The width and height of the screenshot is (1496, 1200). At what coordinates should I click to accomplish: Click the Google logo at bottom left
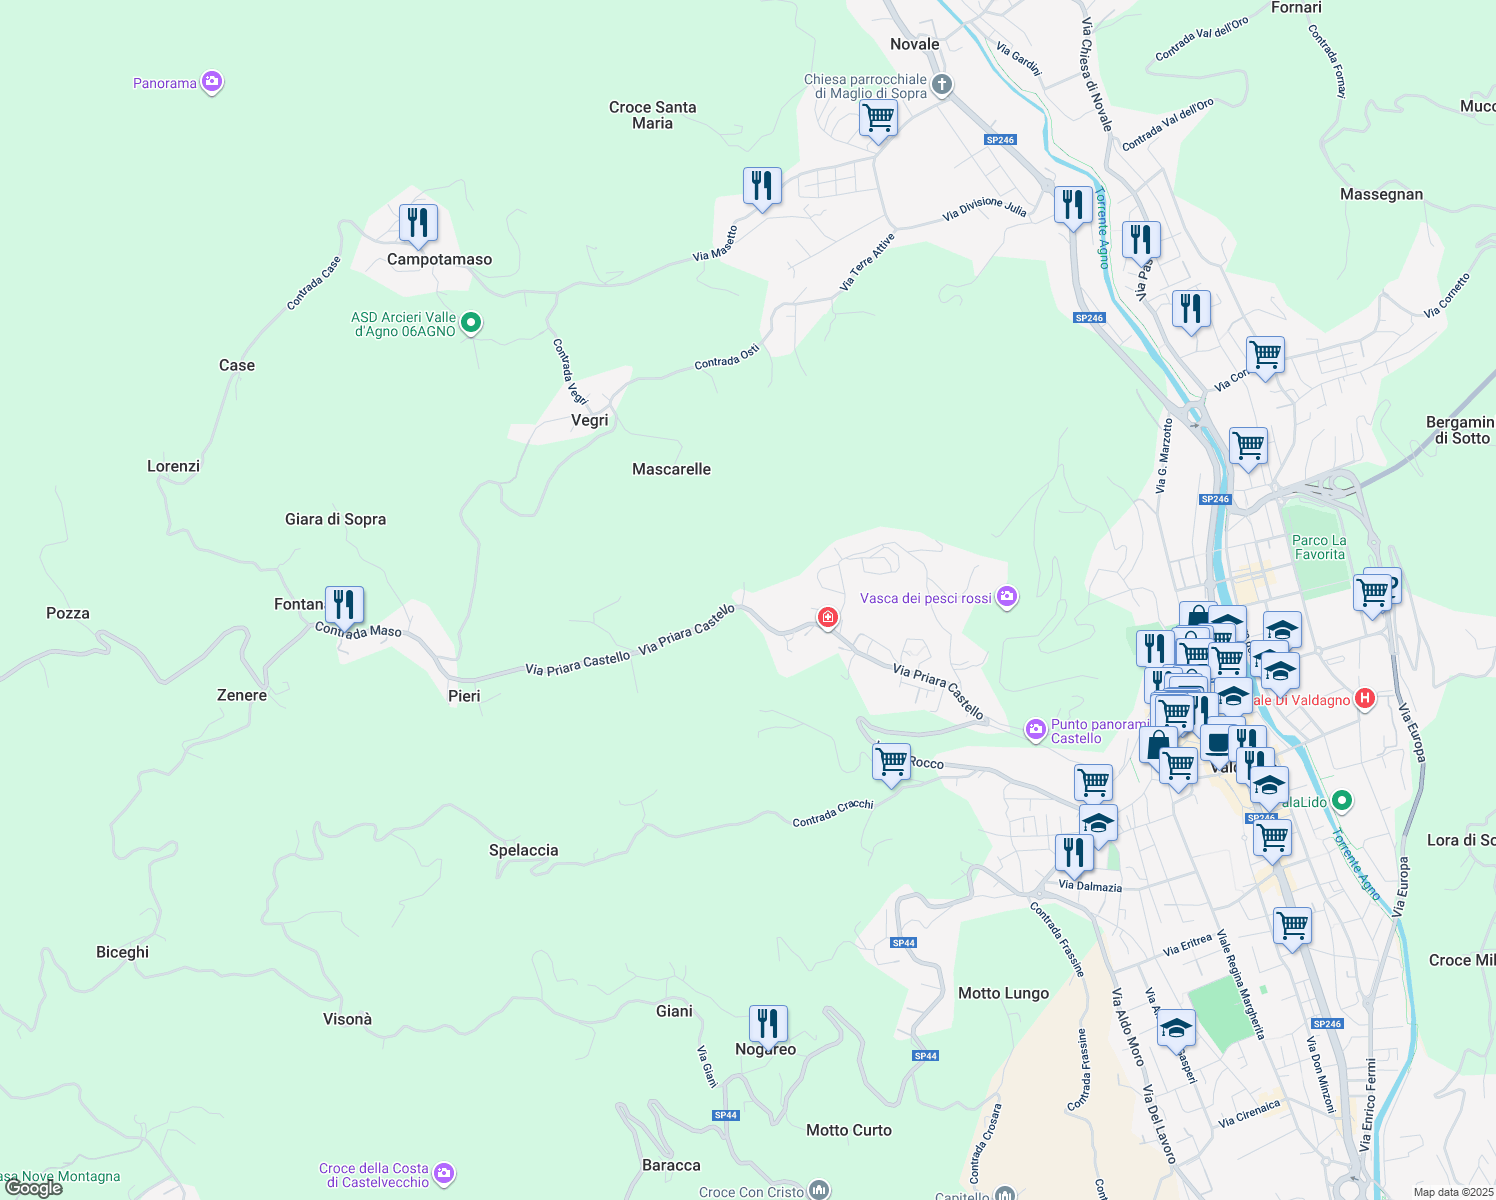coord(32,1188)
